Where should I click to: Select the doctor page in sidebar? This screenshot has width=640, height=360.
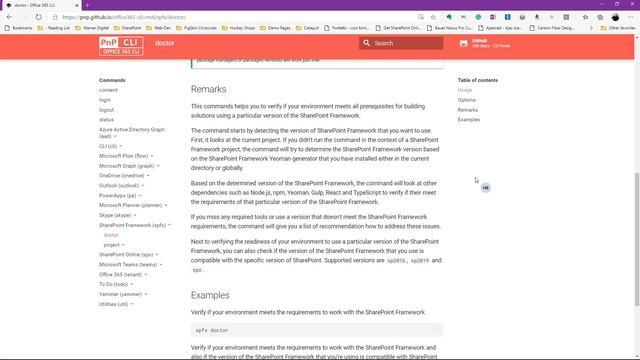pos(111,235)
